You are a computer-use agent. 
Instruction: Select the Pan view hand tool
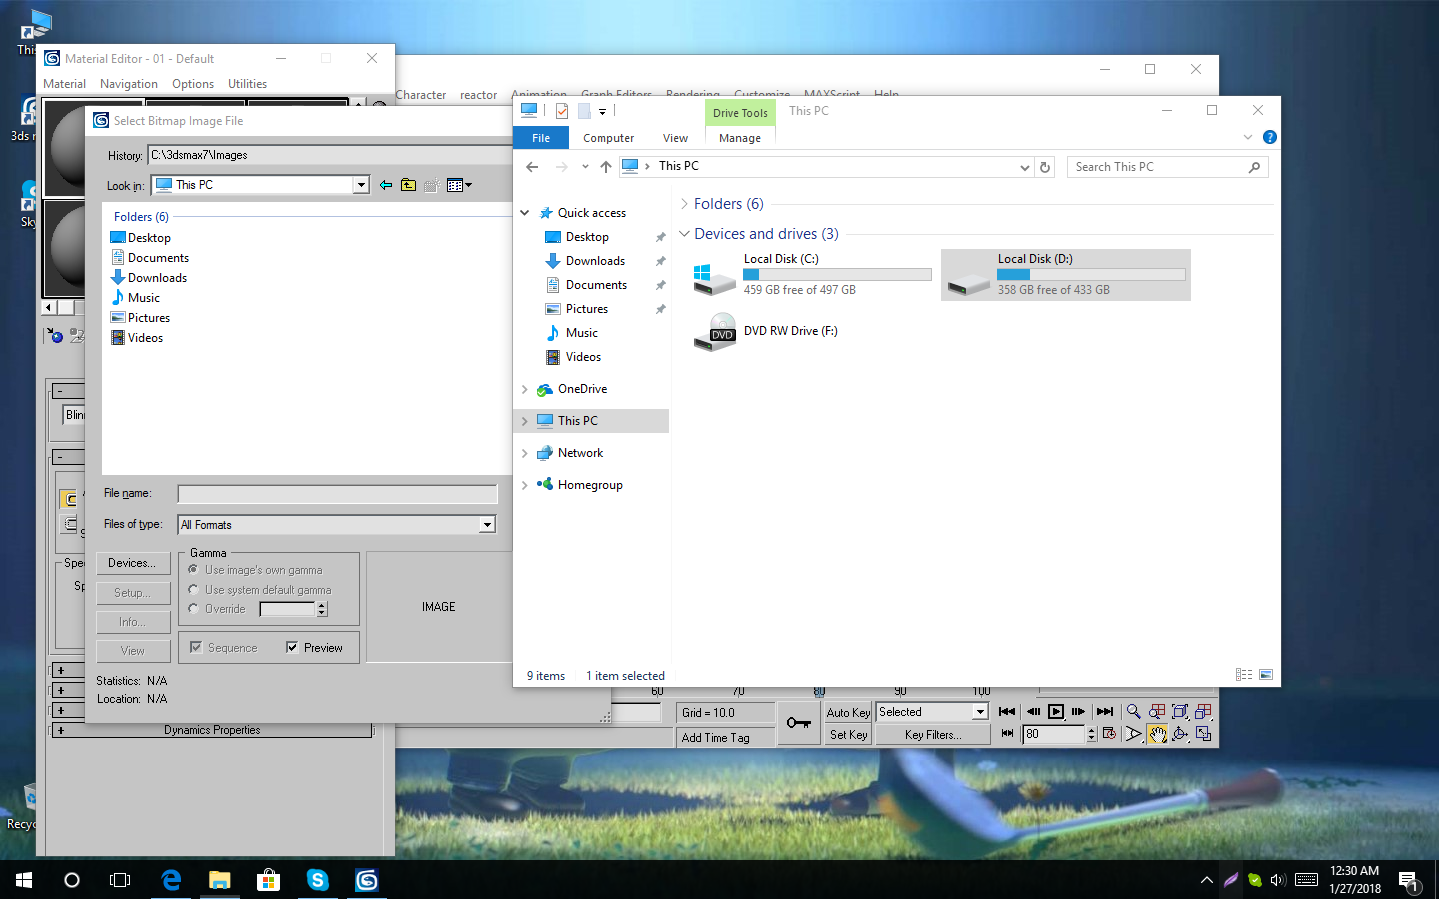tap(1157, 732)
